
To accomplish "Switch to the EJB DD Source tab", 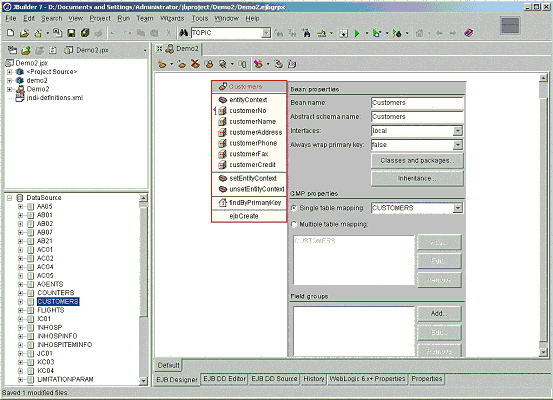I will (274, 379).
